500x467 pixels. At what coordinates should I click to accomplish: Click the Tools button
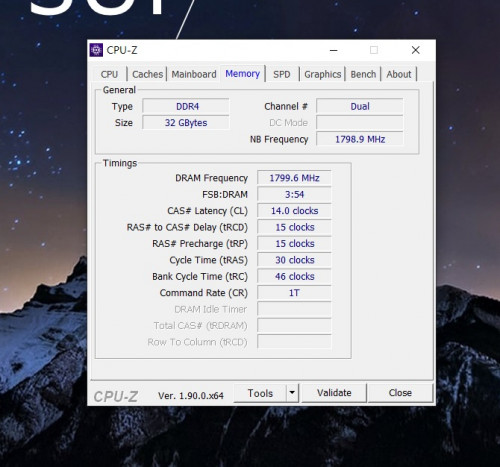click(260, 393)
